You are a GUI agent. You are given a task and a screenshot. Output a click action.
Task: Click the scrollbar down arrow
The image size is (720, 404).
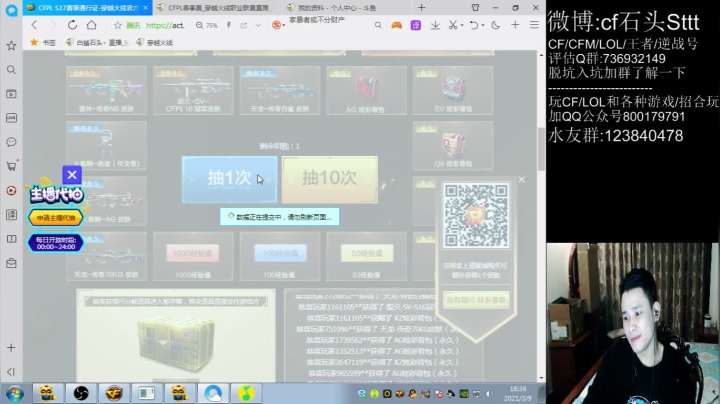(x=541, y=378)
